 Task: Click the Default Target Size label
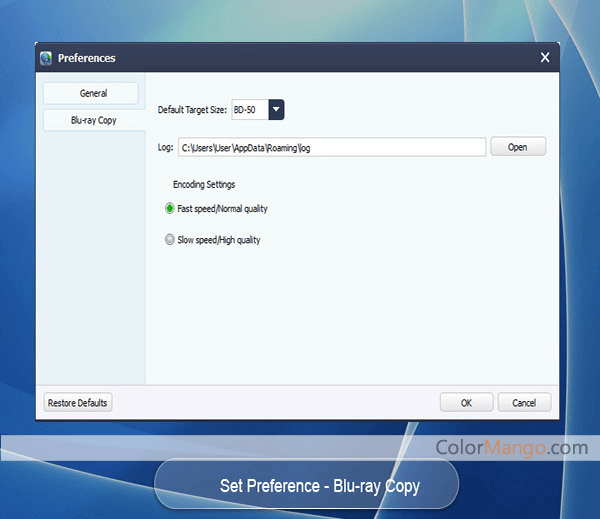click(x=193, y=109)
